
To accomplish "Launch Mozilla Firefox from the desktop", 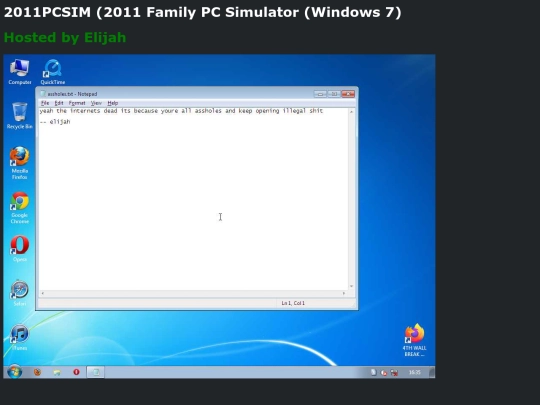I will point(20,163).
